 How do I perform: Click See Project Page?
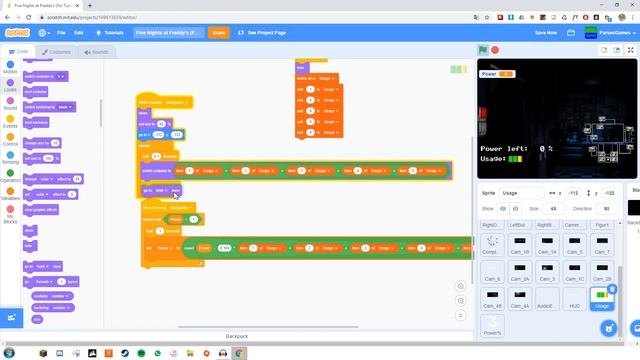pos(262,33)
